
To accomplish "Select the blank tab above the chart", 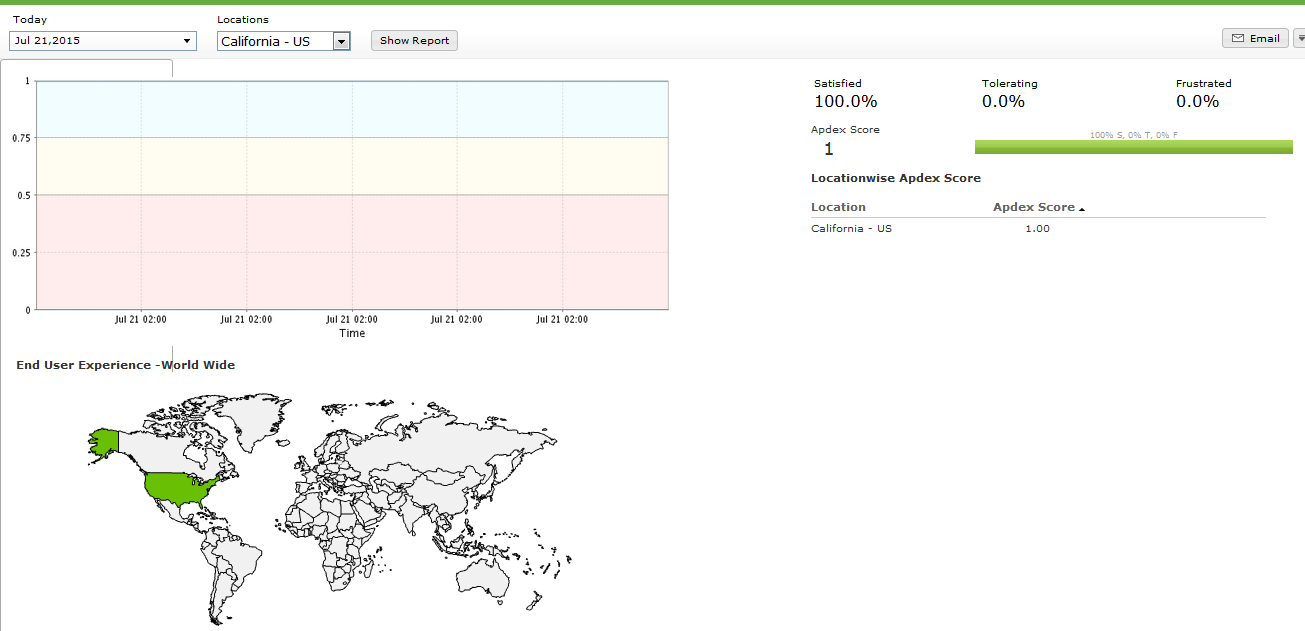I will 87,68.
